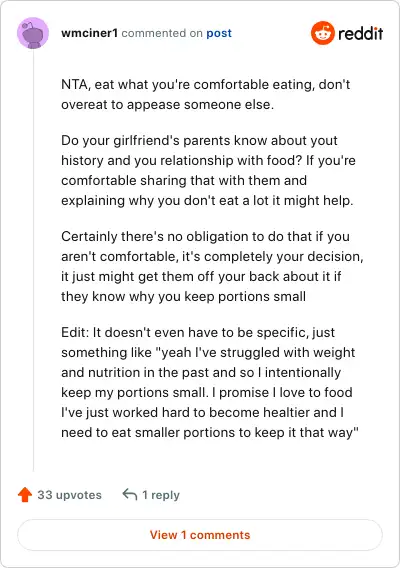400x568 pixels.
Task: Click the paragraph starting 'NTA, eat what'
Action: coord(206,95)
